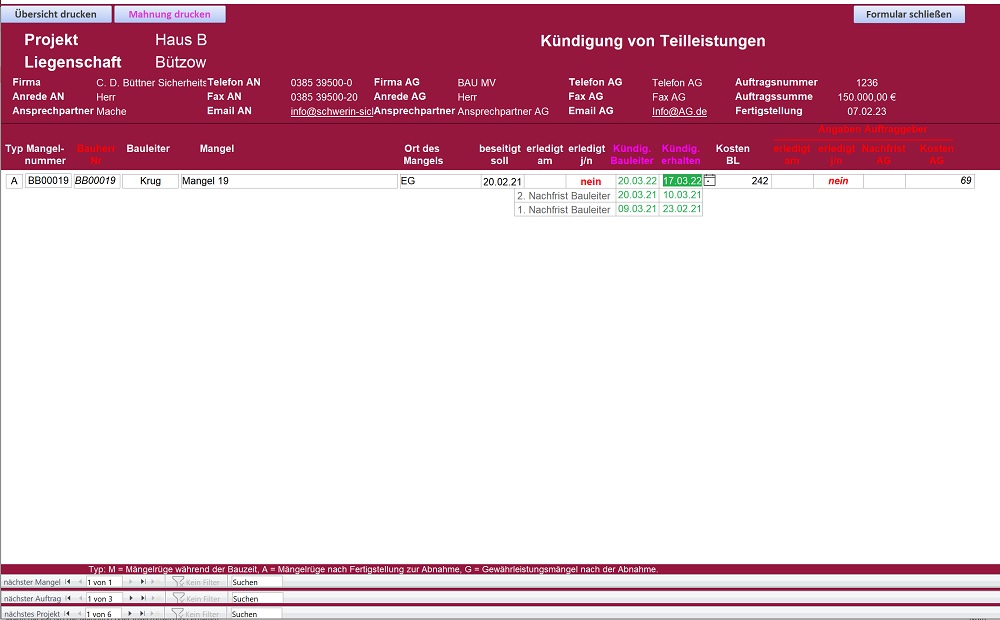Go to first record in nächster Auftrag bar
This screenshot has height=620, width=1000.
[x=68, y=598]
